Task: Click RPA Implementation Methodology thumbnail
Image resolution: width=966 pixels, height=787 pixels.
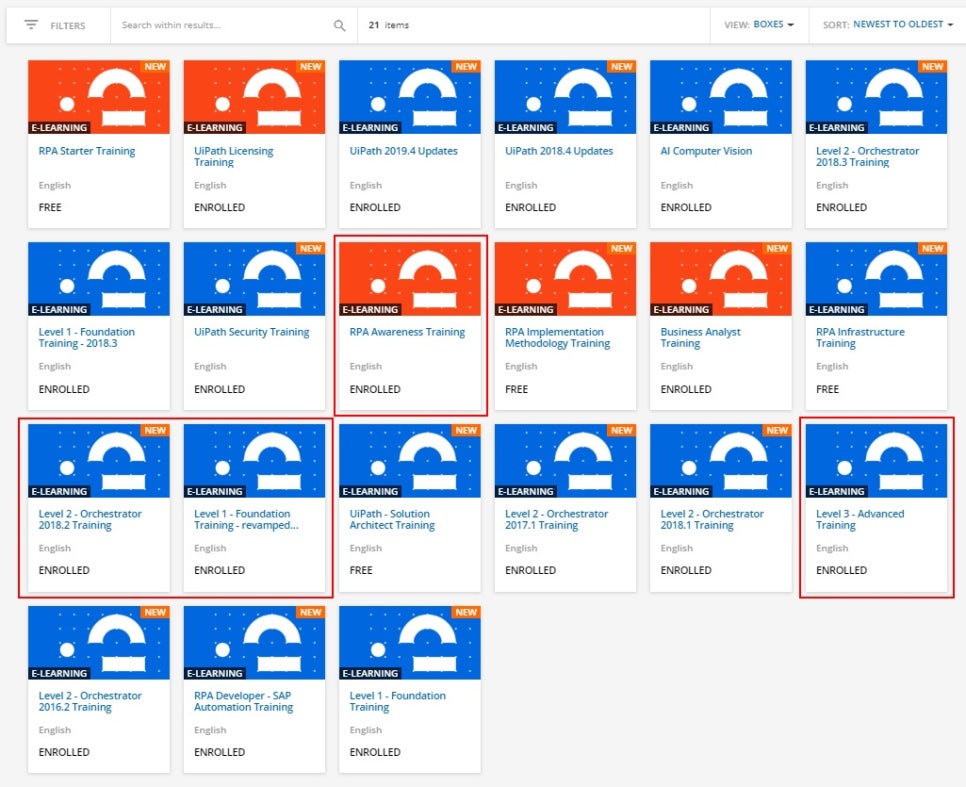Action: coord(565,279)
